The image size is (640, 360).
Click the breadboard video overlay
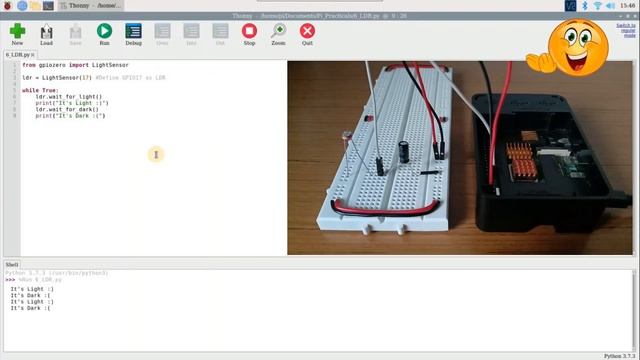(460, 158)
